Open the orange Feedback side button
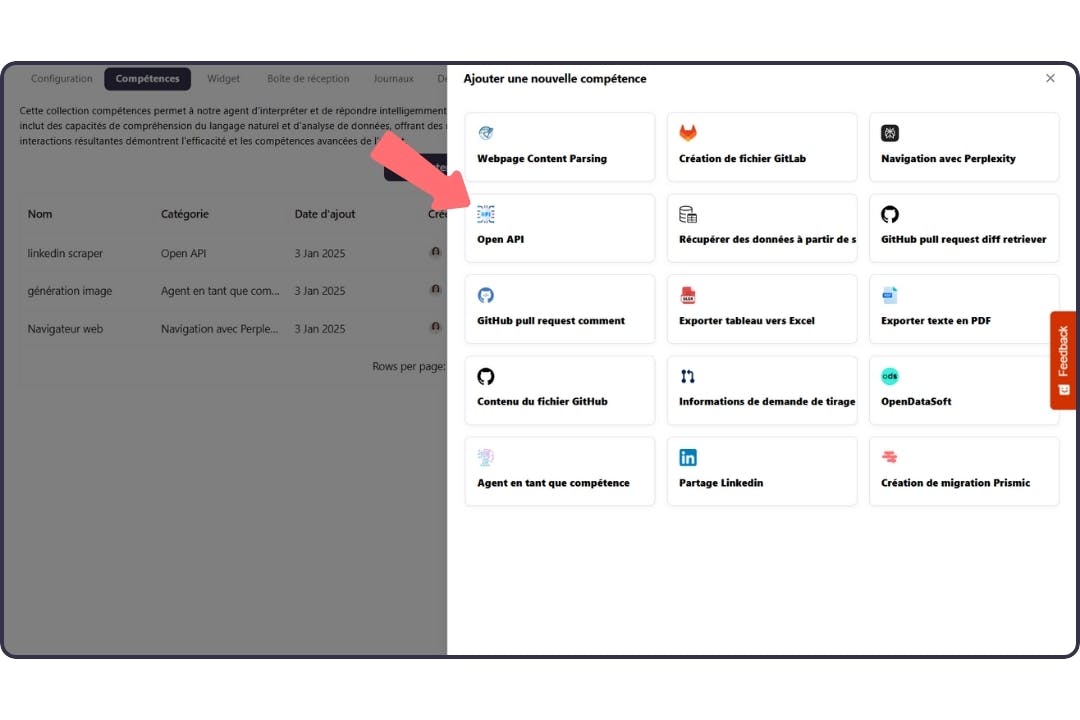 pos(1063,360)
